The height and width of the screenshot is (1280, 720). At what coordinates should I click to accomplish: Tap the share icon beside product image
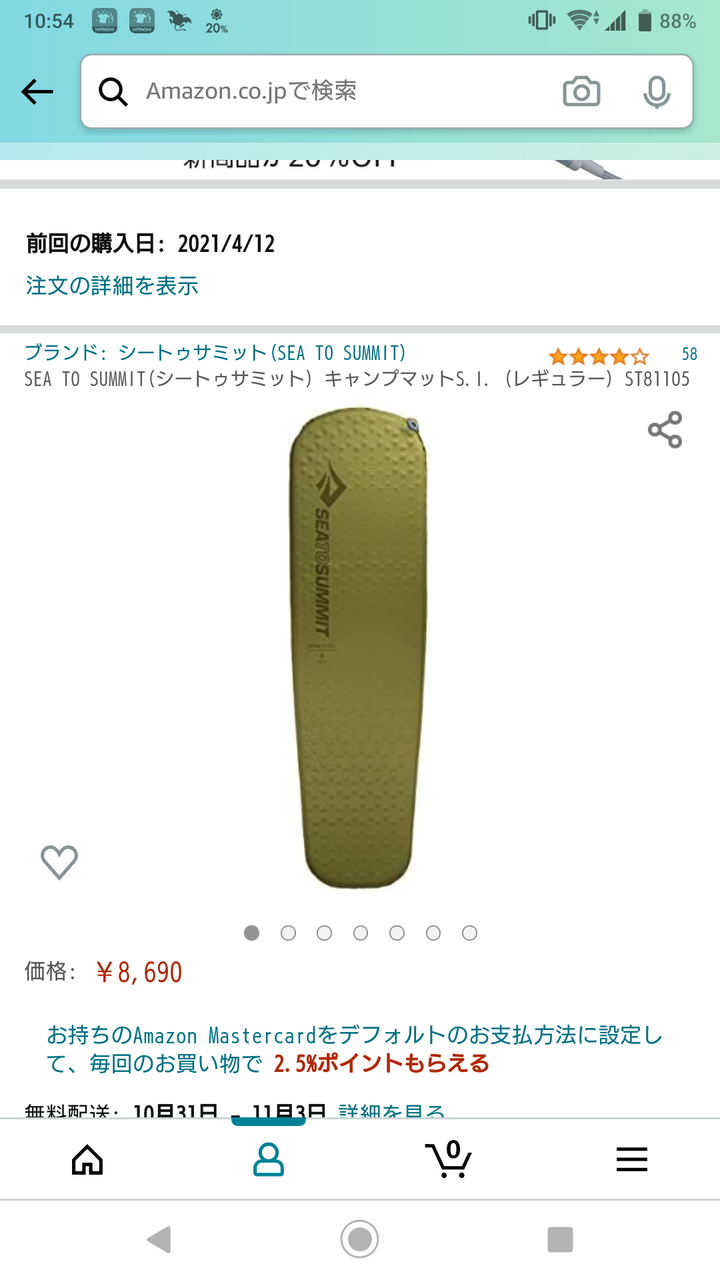click(665, 430)
